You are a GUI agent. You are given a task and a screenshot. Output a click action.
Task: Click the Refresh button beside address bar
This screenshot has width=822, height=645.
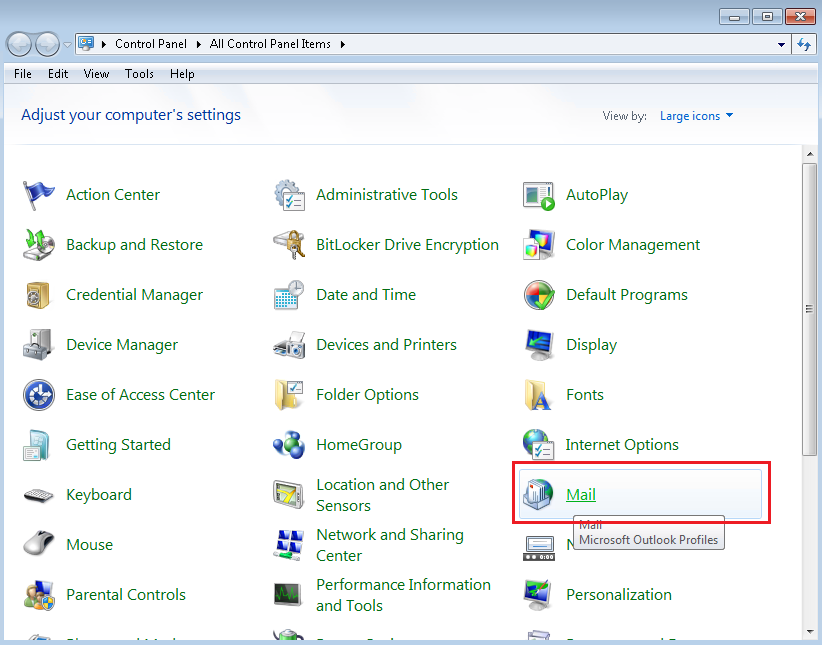[x=804, y=45]
